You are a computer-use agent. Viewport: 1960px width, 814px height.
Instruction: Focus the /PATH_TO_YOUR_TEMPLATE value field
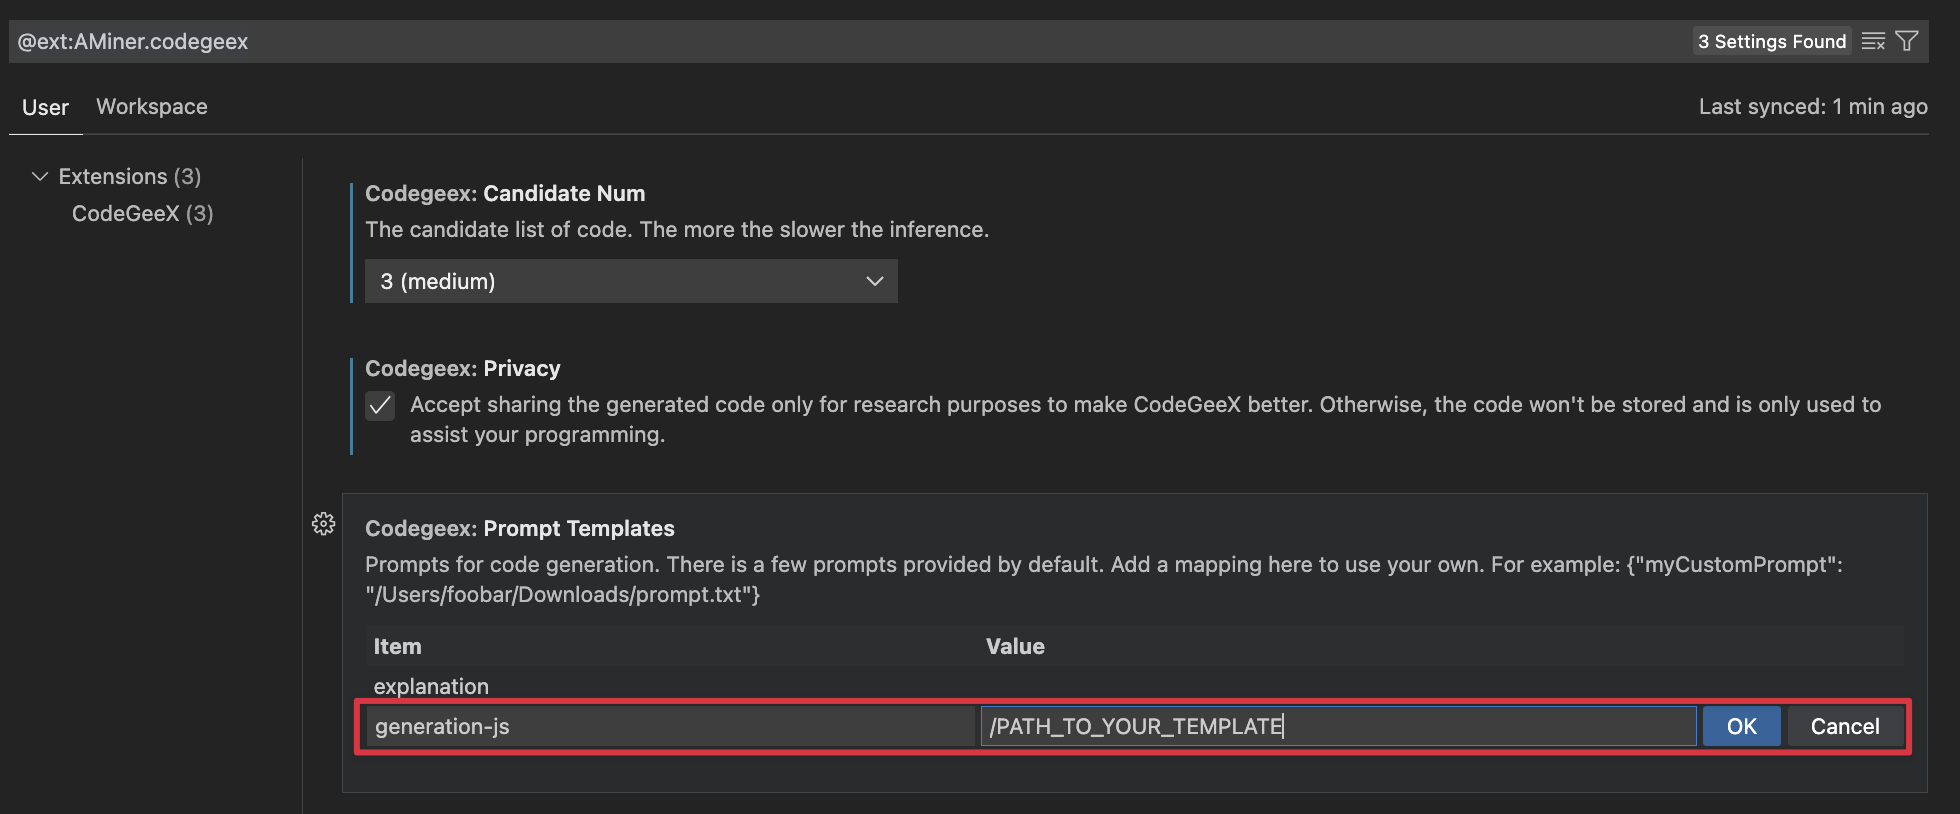tap(1338, 726)
